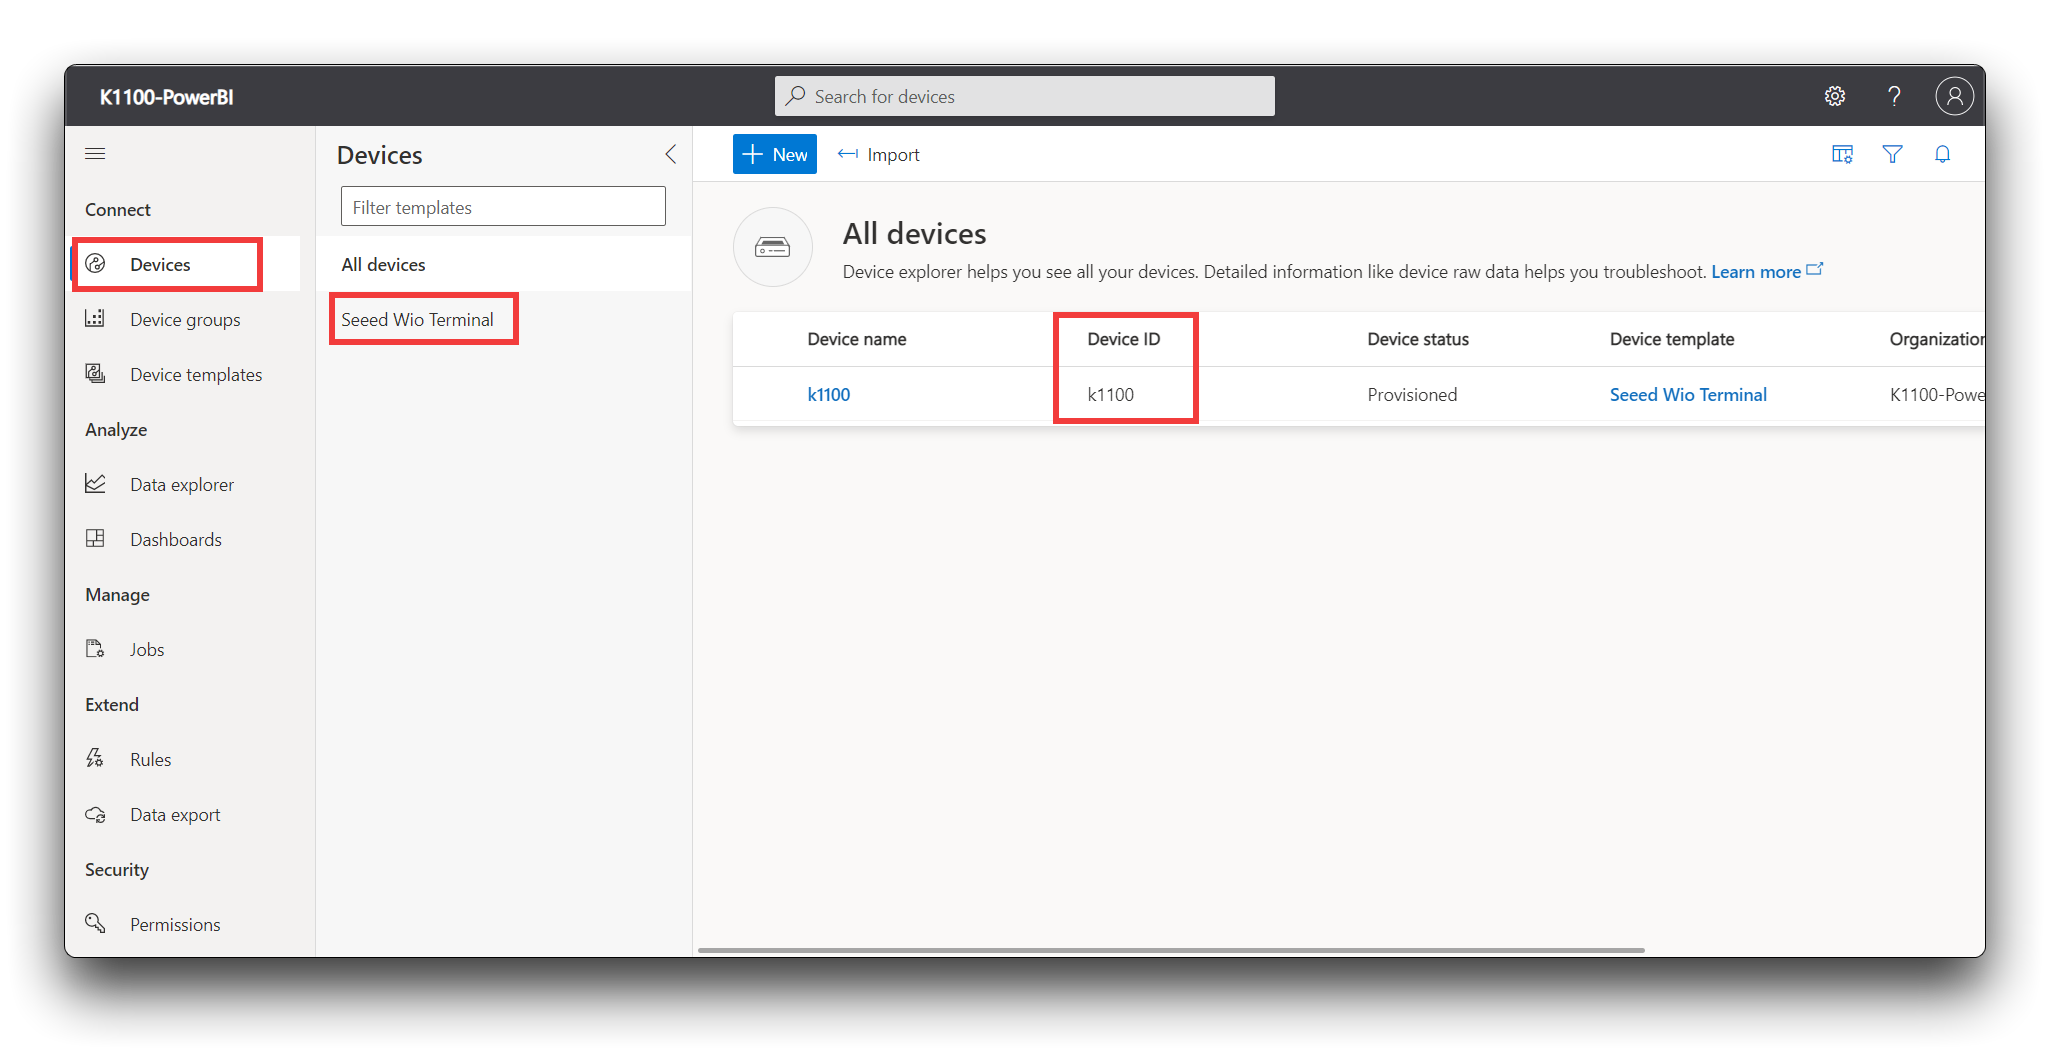Click the Device templates sidebar icon
The image size is (2050, 1054).
tap(96, 374)
